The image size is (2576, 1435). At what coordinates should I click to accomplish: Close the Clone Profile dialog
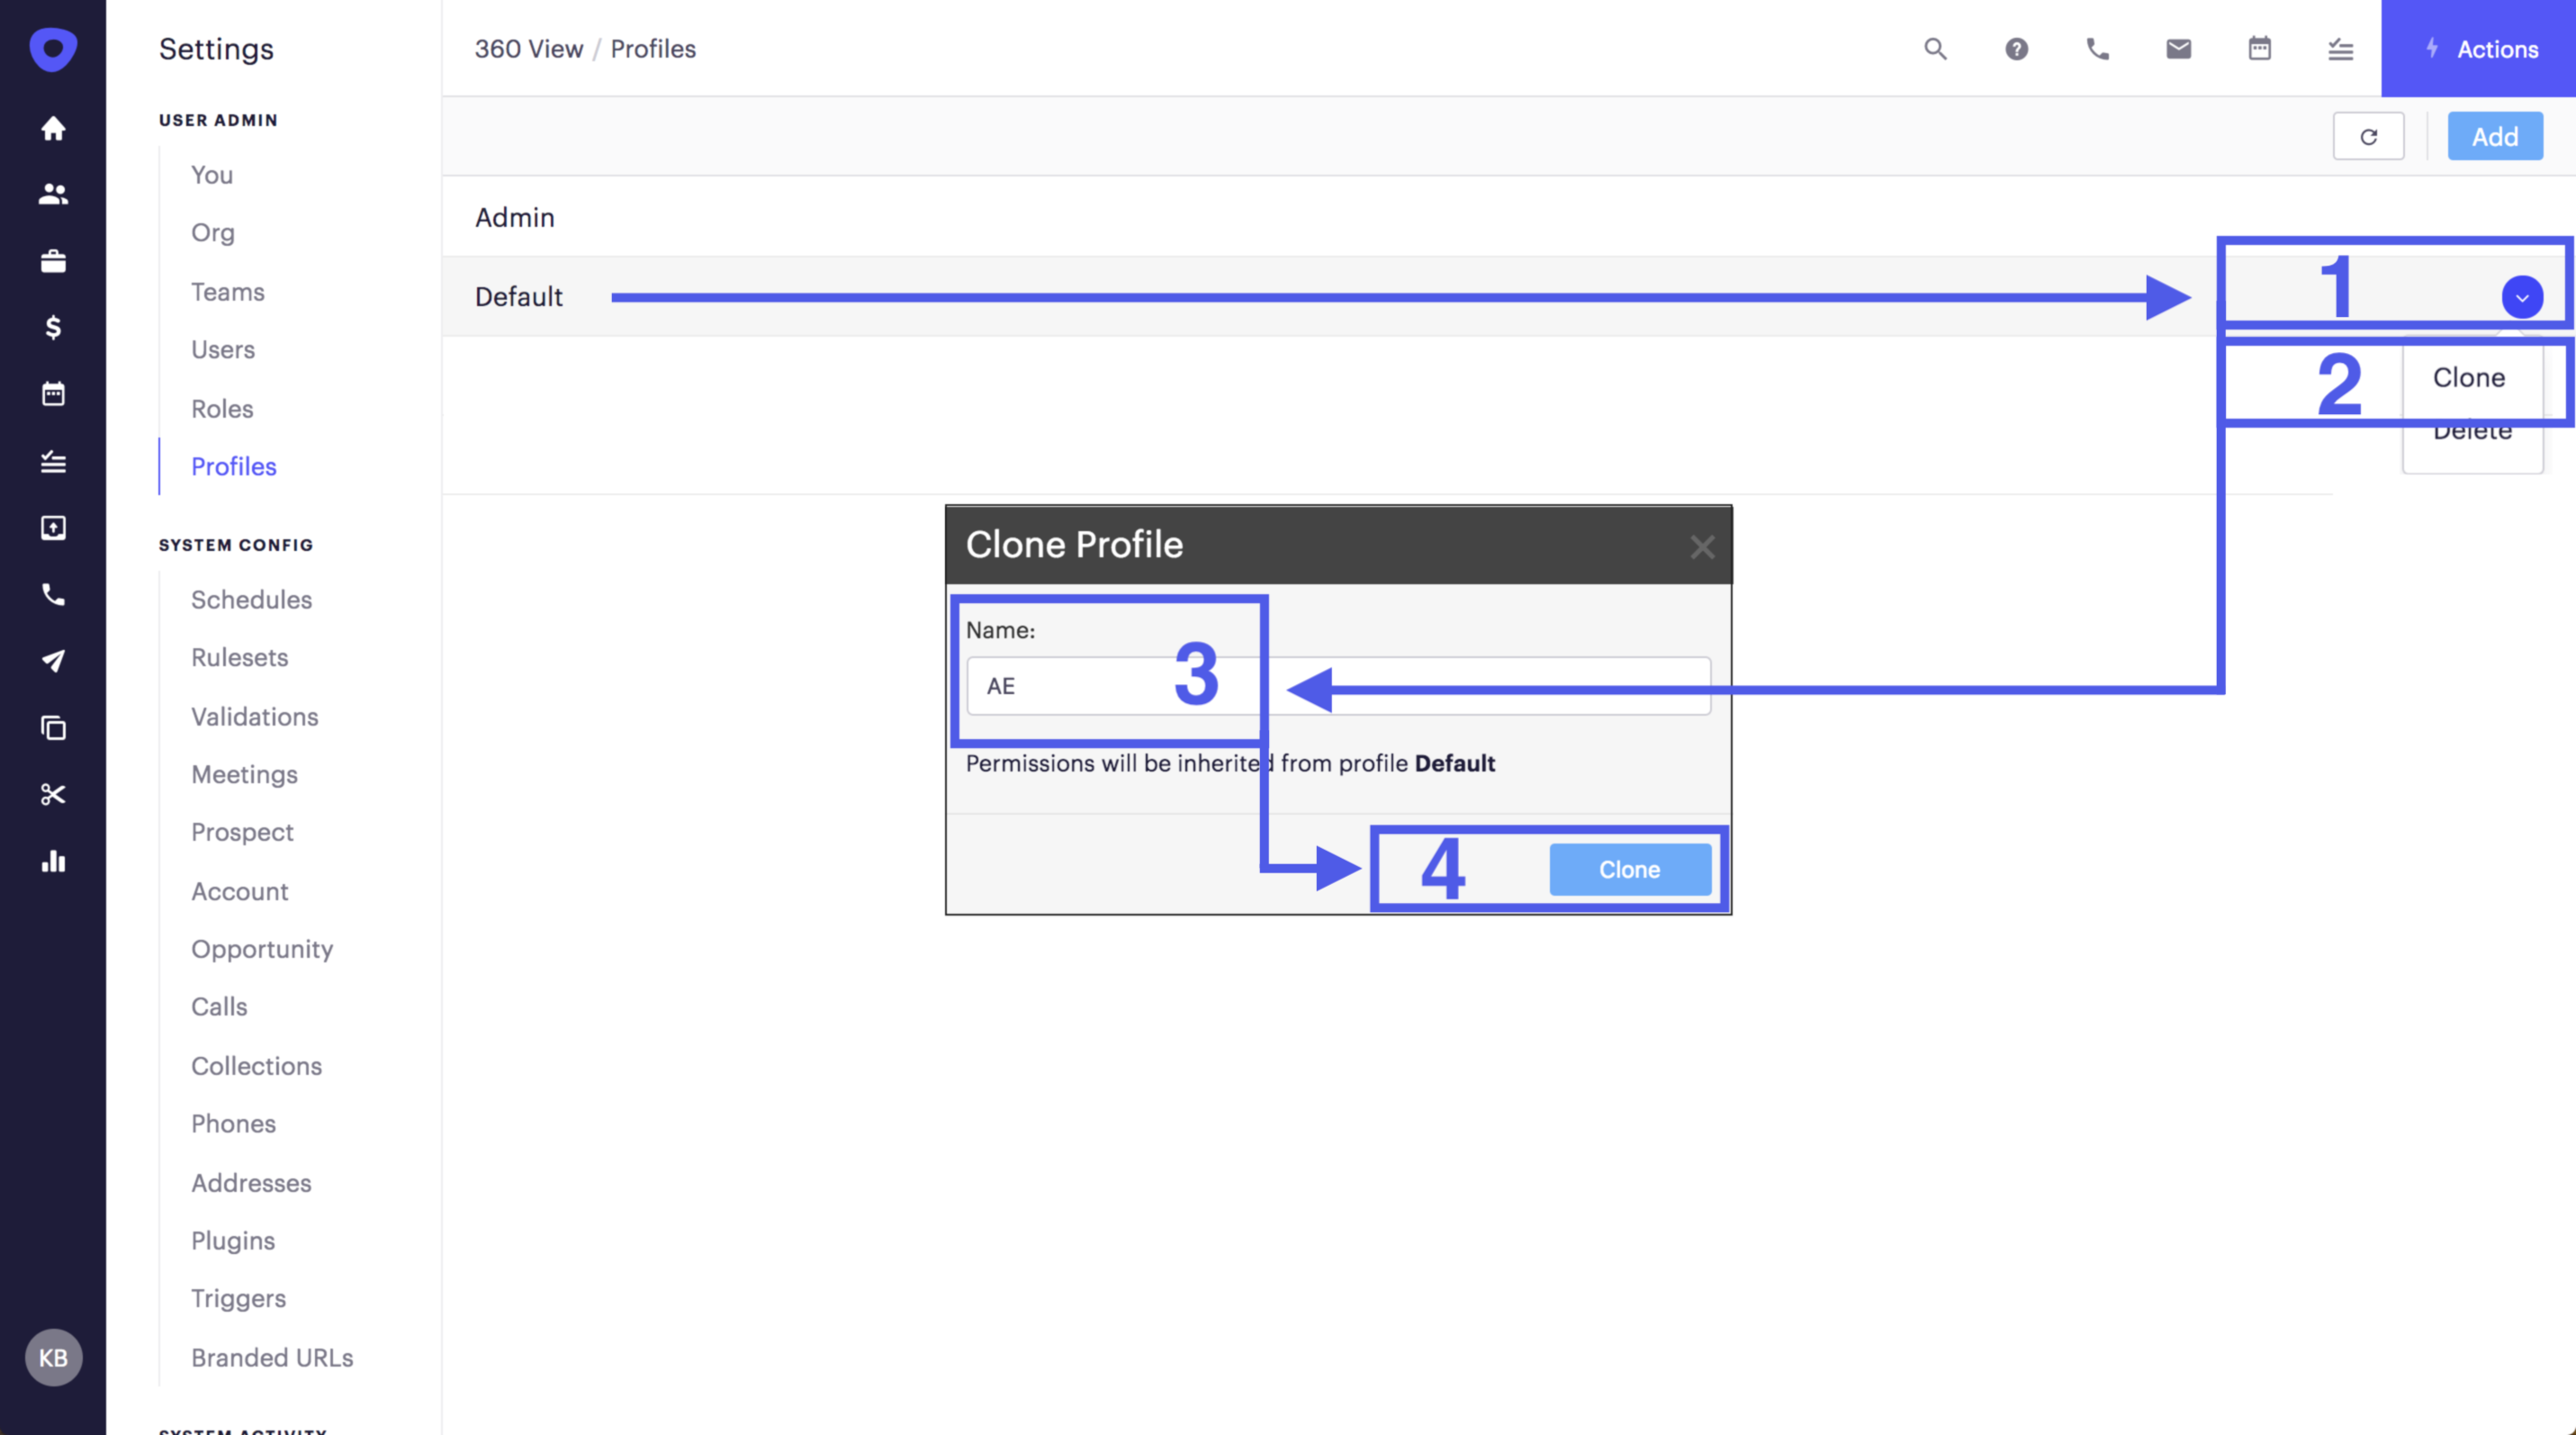pos(1702,547)
